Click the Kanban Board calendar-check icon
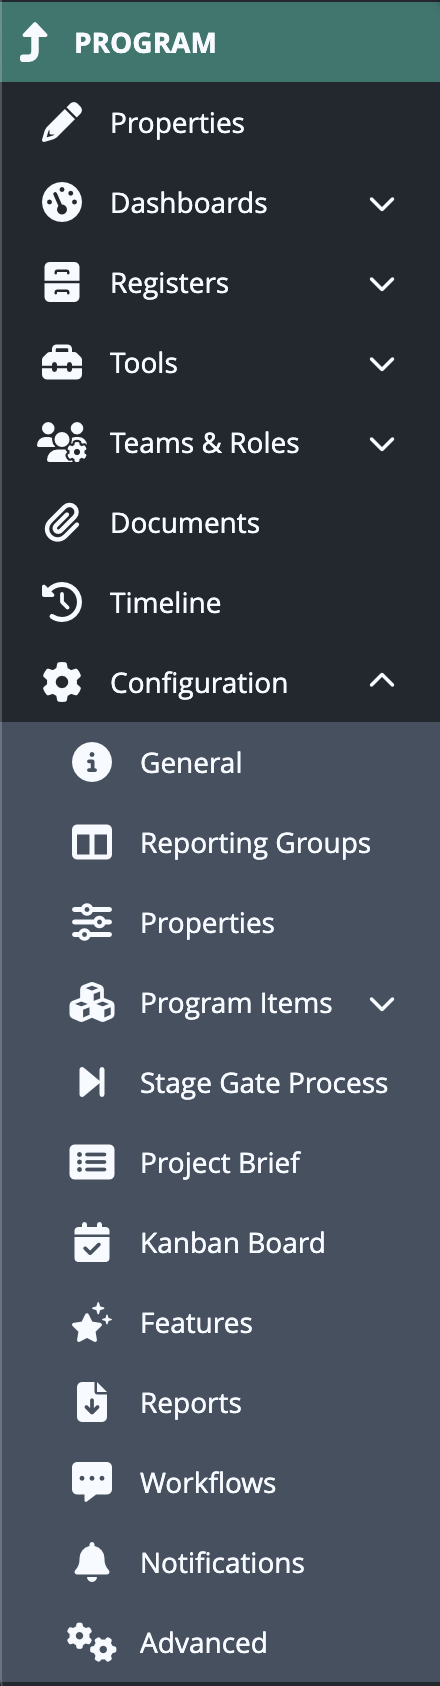The image size is (440, 1686). (92, 1243)
